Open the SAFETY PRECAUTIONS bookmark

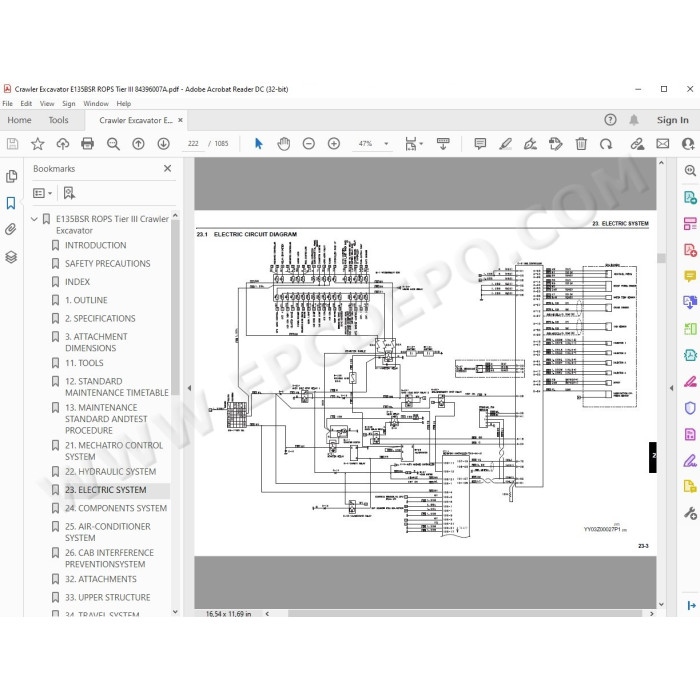[x=107, y=263]
